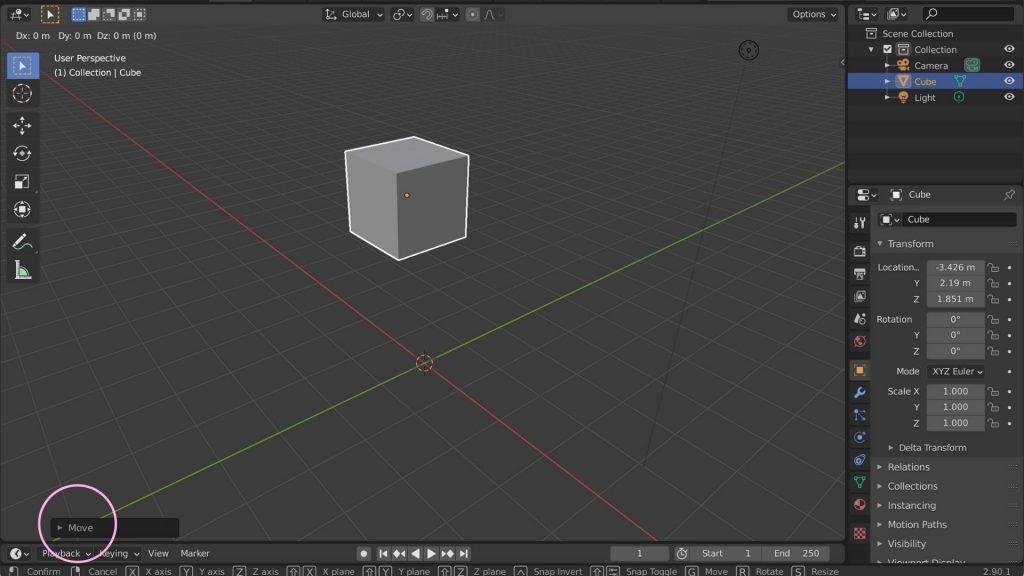
Task: Select the Measure ruler tool
Action: [22, 270]
